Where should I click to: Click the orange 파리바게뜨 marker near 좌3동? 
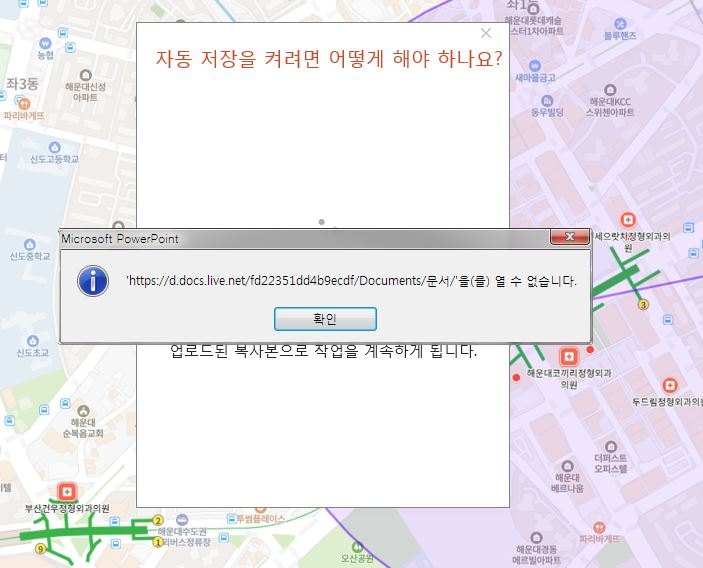pyautogui.click(x=24, y=104)
